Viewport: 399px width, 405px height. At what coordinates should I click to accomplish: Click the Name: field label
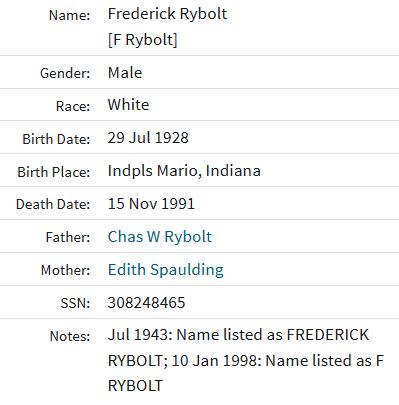tap(69, 15)
